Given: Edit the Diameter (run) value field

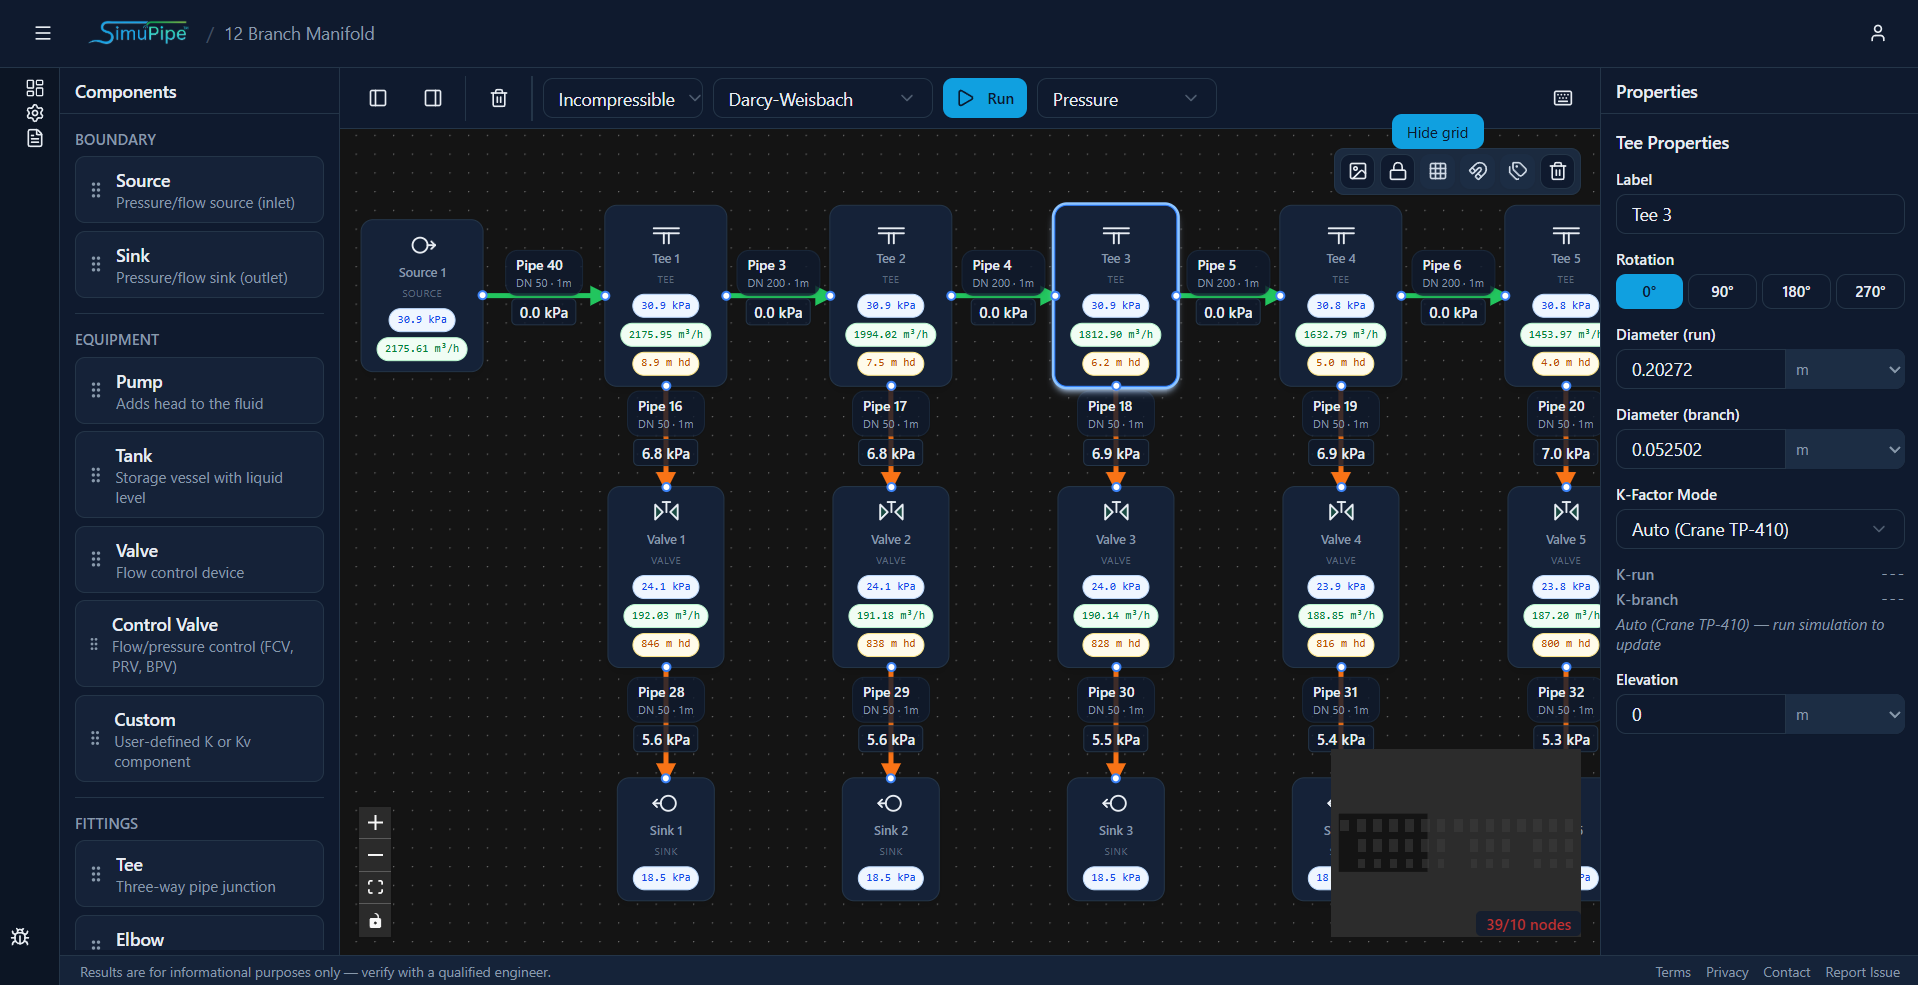Looking at the screenshot, I should click(1700, 369).
